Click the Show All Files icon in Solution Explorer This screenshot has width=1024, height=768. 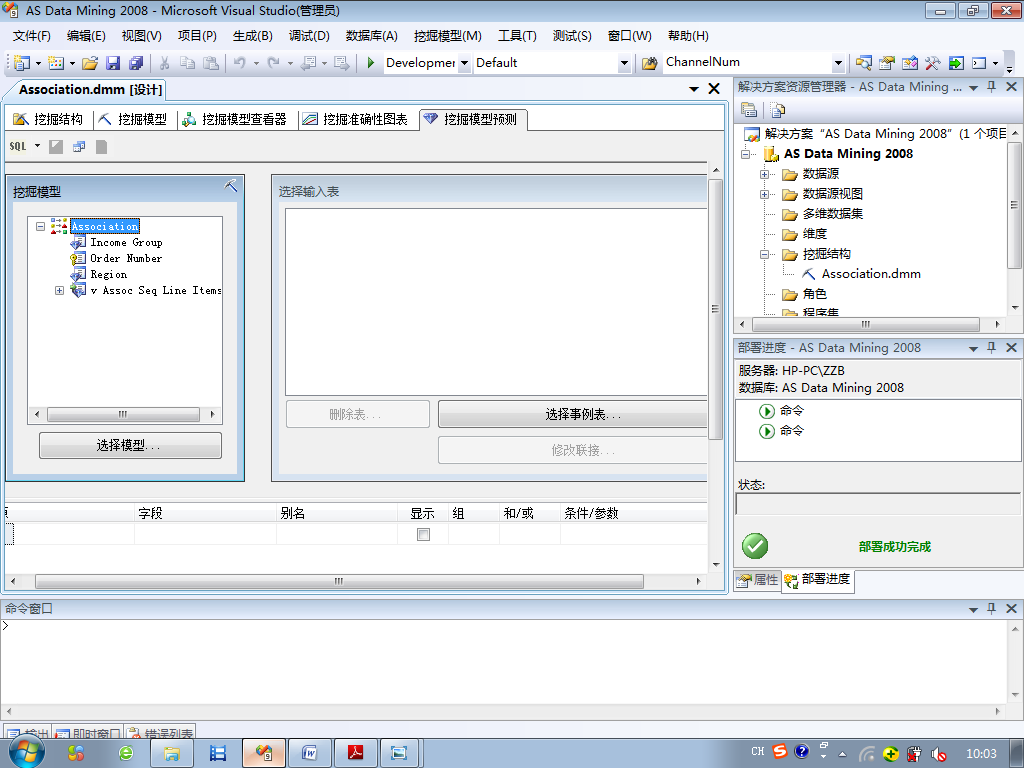click(x=777, y=110)
